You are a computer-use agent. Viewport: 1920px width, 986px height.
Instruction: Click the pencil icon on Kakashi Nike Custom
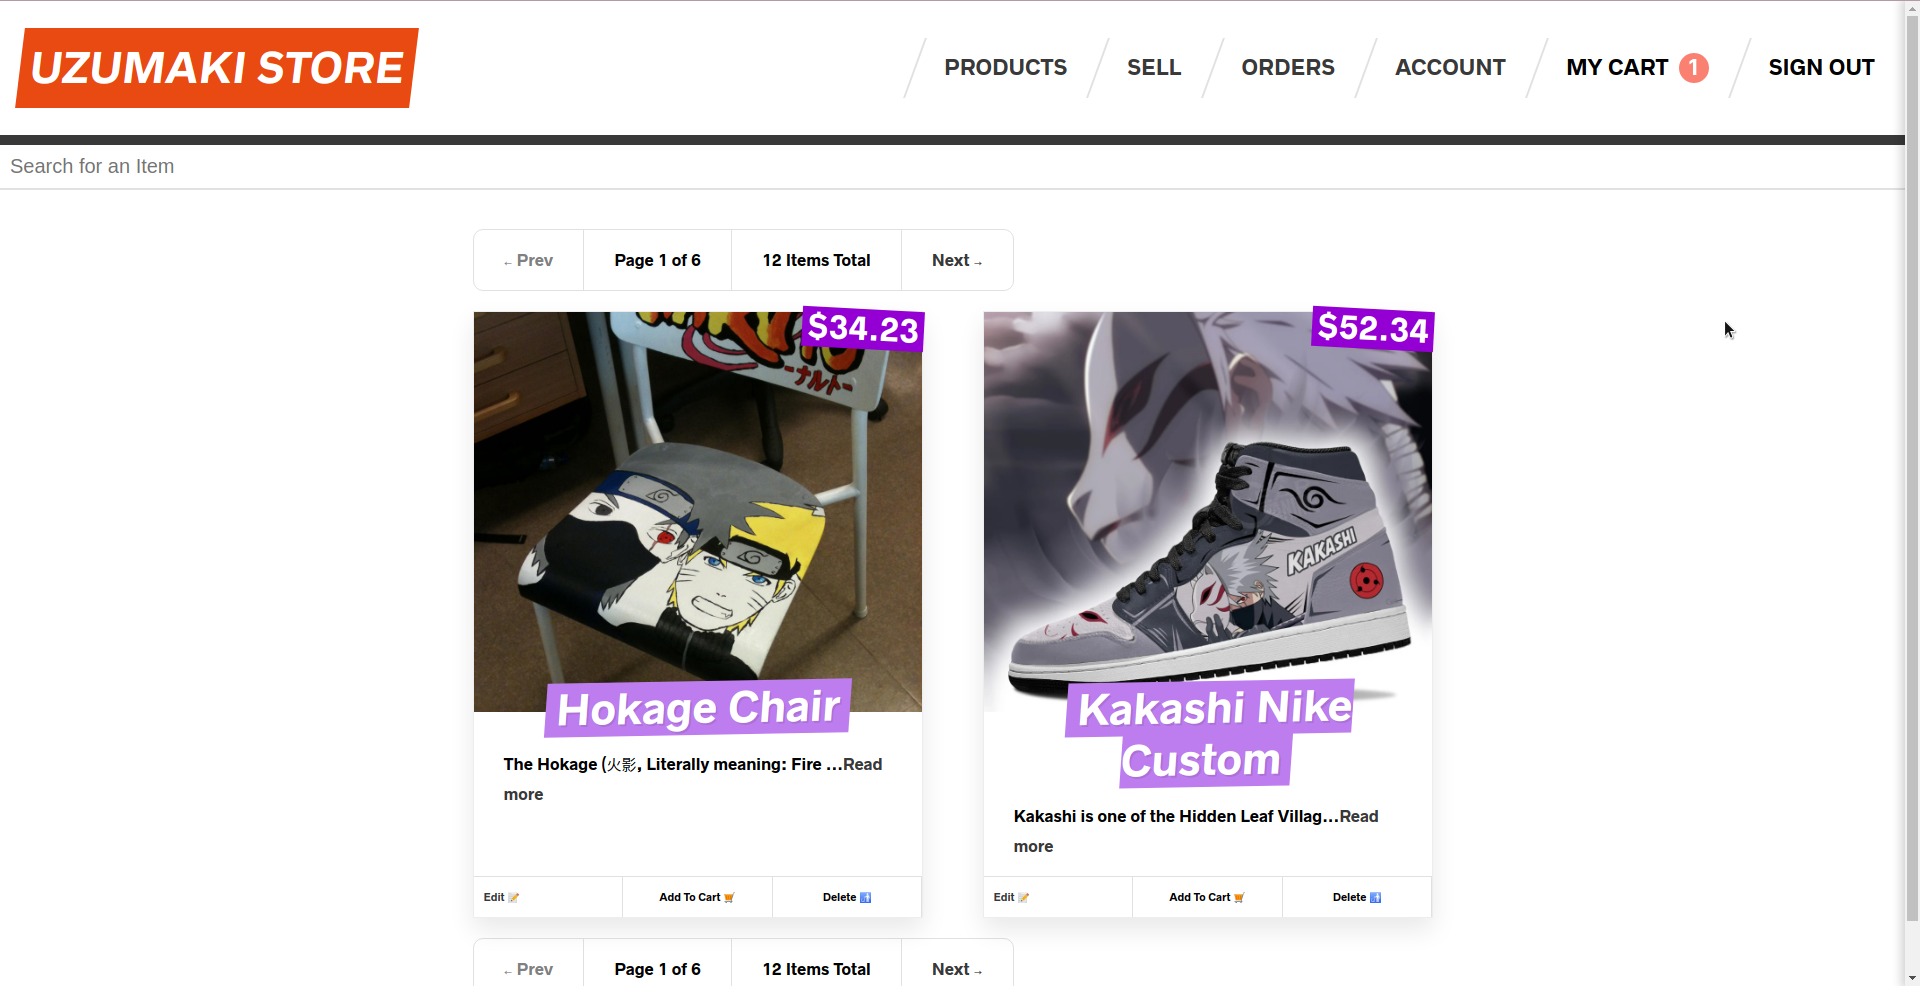(1024, 898)
